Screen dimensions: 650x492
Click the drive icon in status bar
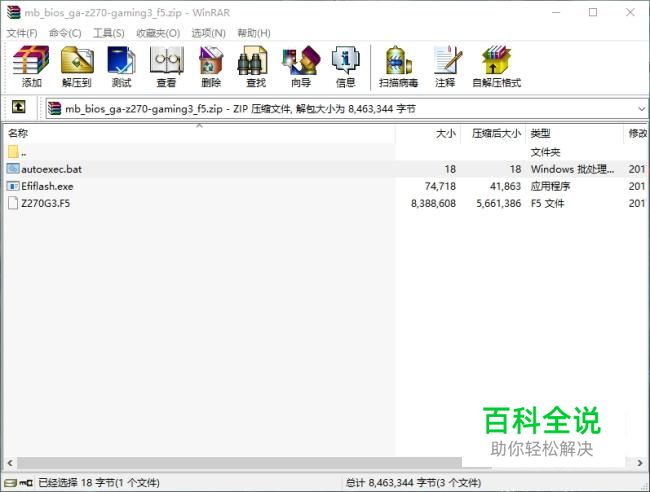(x=11, y=483)
